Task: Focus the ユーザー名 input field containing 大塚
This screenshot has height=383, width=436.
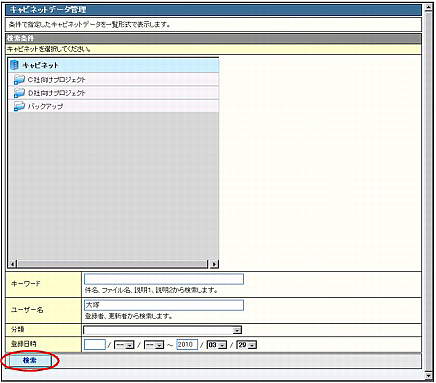Action: point(164,305)
